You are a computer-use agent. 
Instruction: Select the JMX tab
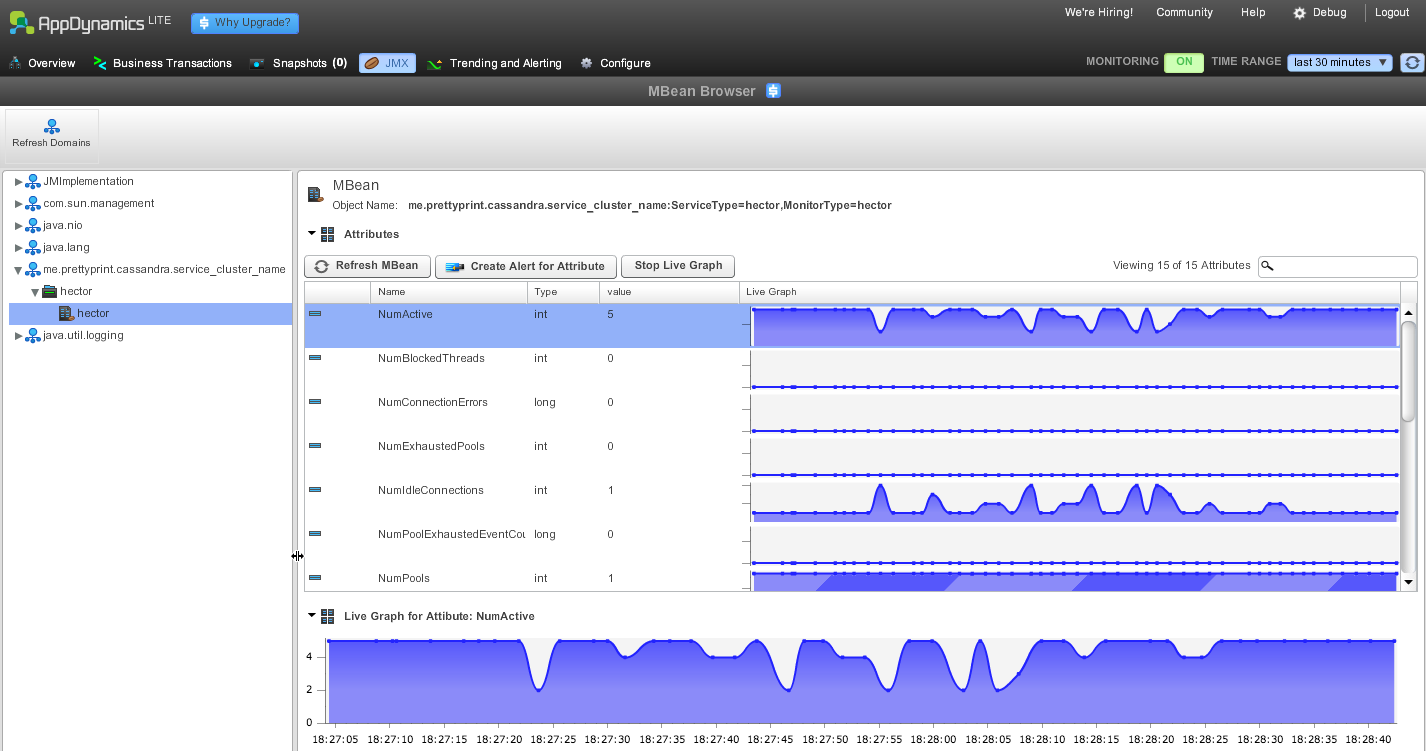tap(387, 63)
